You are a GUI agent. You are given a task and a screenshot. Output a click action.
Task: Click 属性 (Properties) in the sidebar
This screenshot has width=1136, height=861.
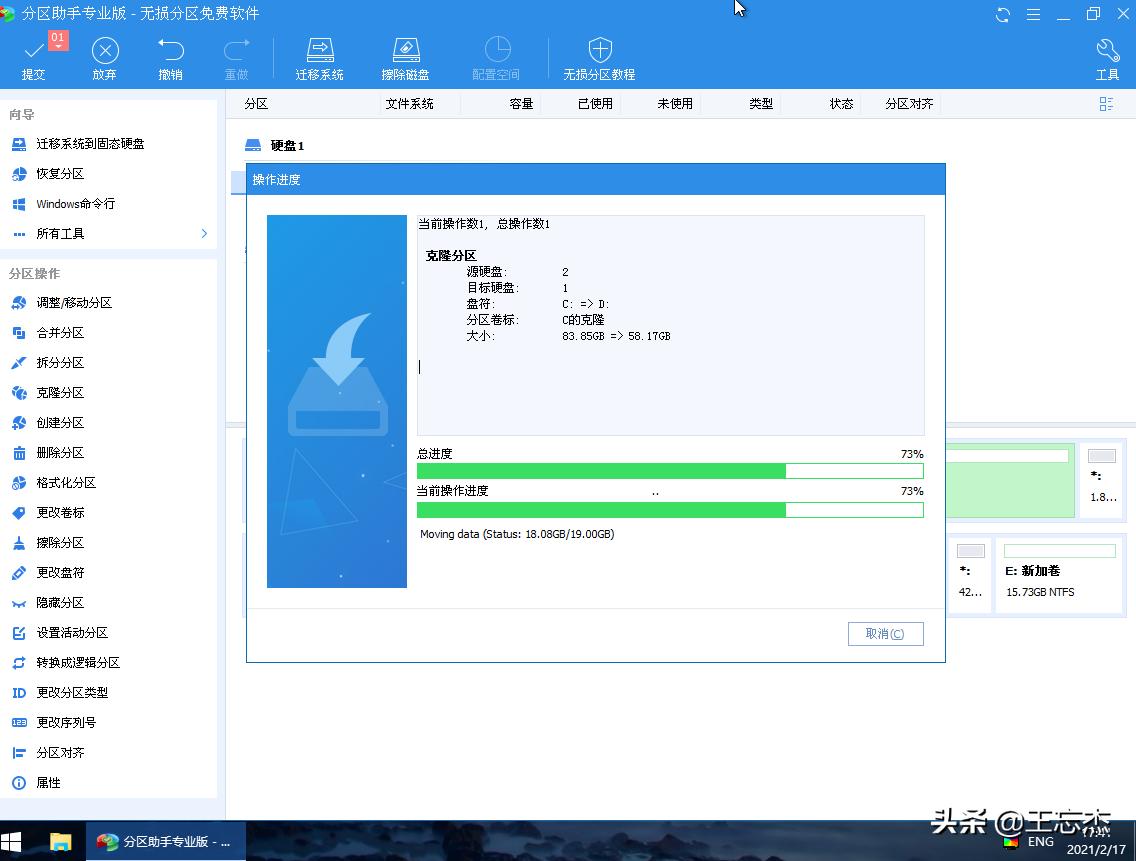click(x=48, y=783)
